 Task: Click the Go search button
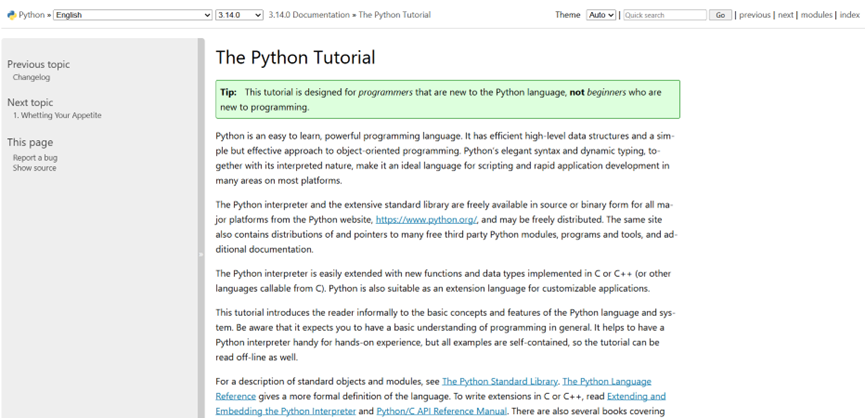click(x=720, y=15)
